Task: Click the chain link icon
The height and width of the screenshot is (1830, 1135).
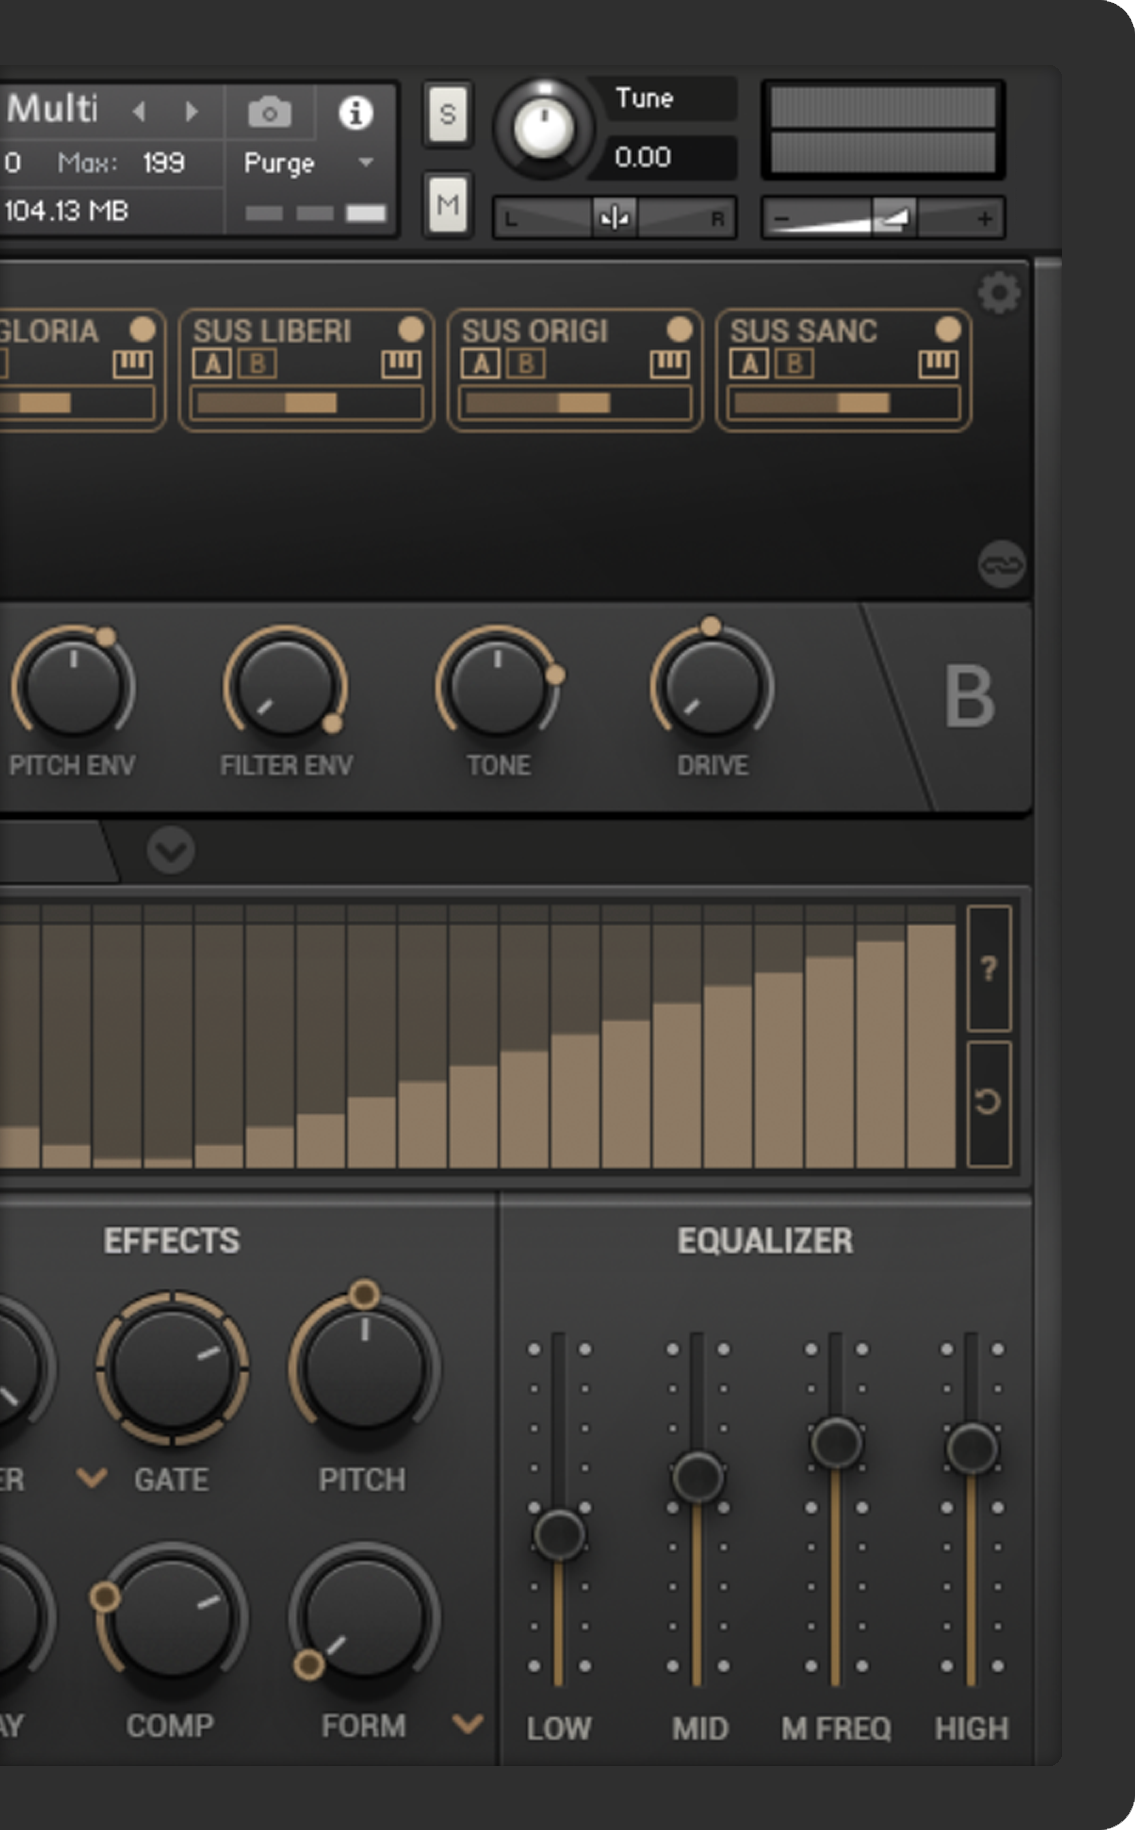Action: click(1000, 565)
